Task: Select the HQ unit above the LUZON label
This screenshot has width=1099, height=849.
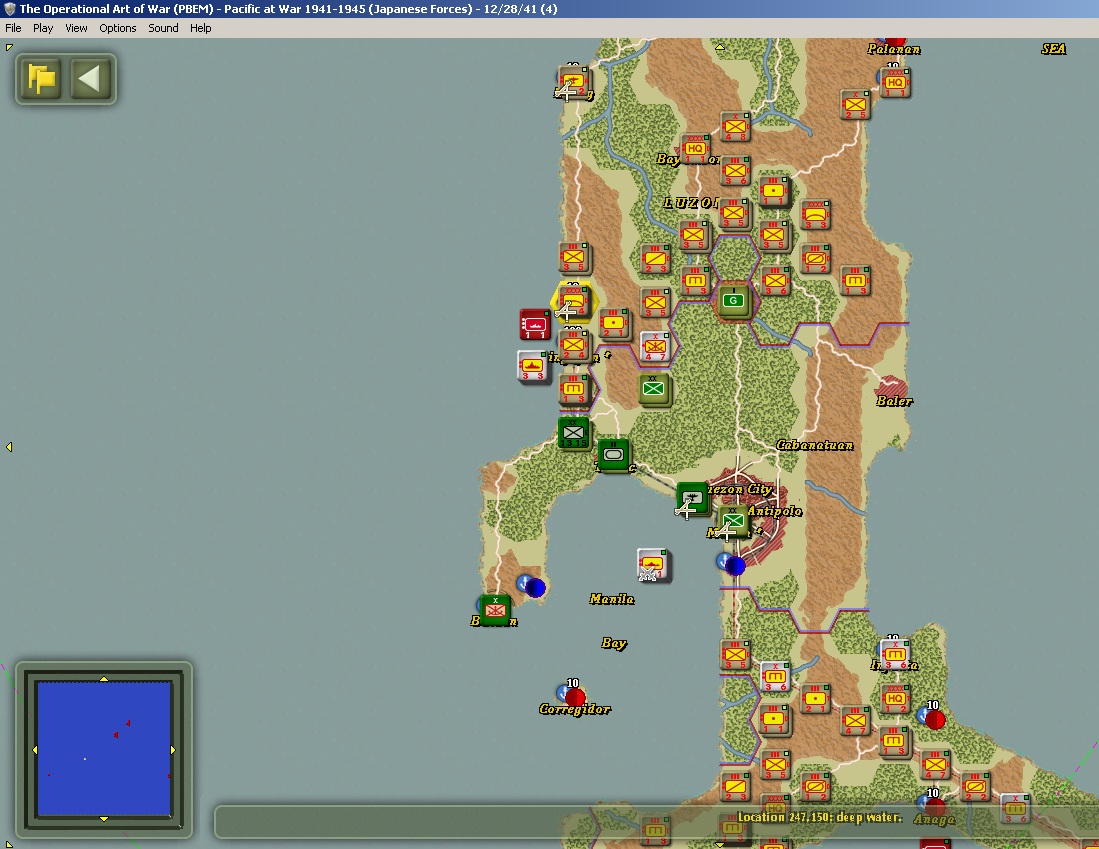Action: tap(695, 148)
